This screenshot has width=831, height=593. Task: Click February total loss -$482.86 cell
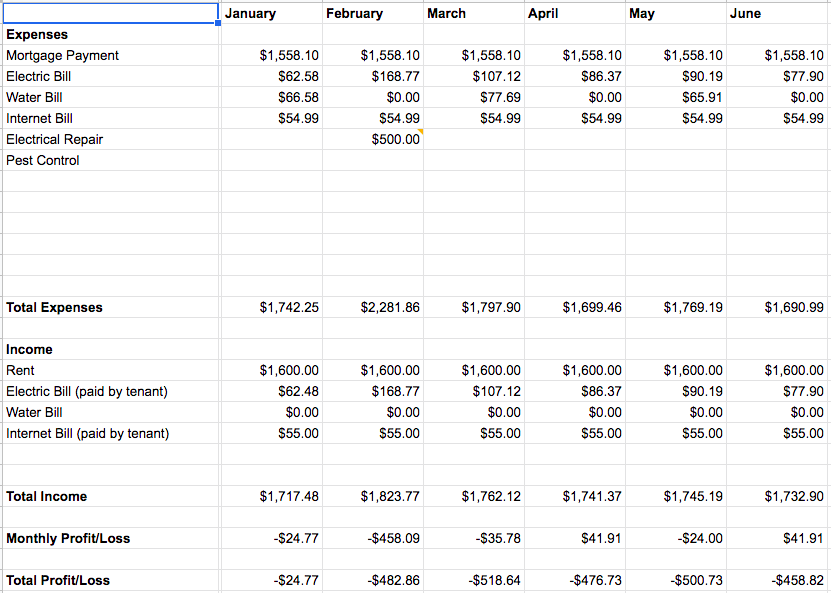click(x=373, y=580)
